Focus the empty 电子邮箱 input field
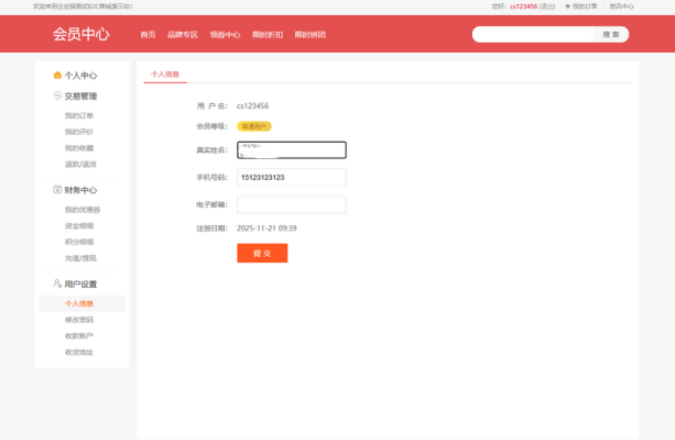Viewport: 675px width, 440px height. pyautogui.click(x=291, y=205)
